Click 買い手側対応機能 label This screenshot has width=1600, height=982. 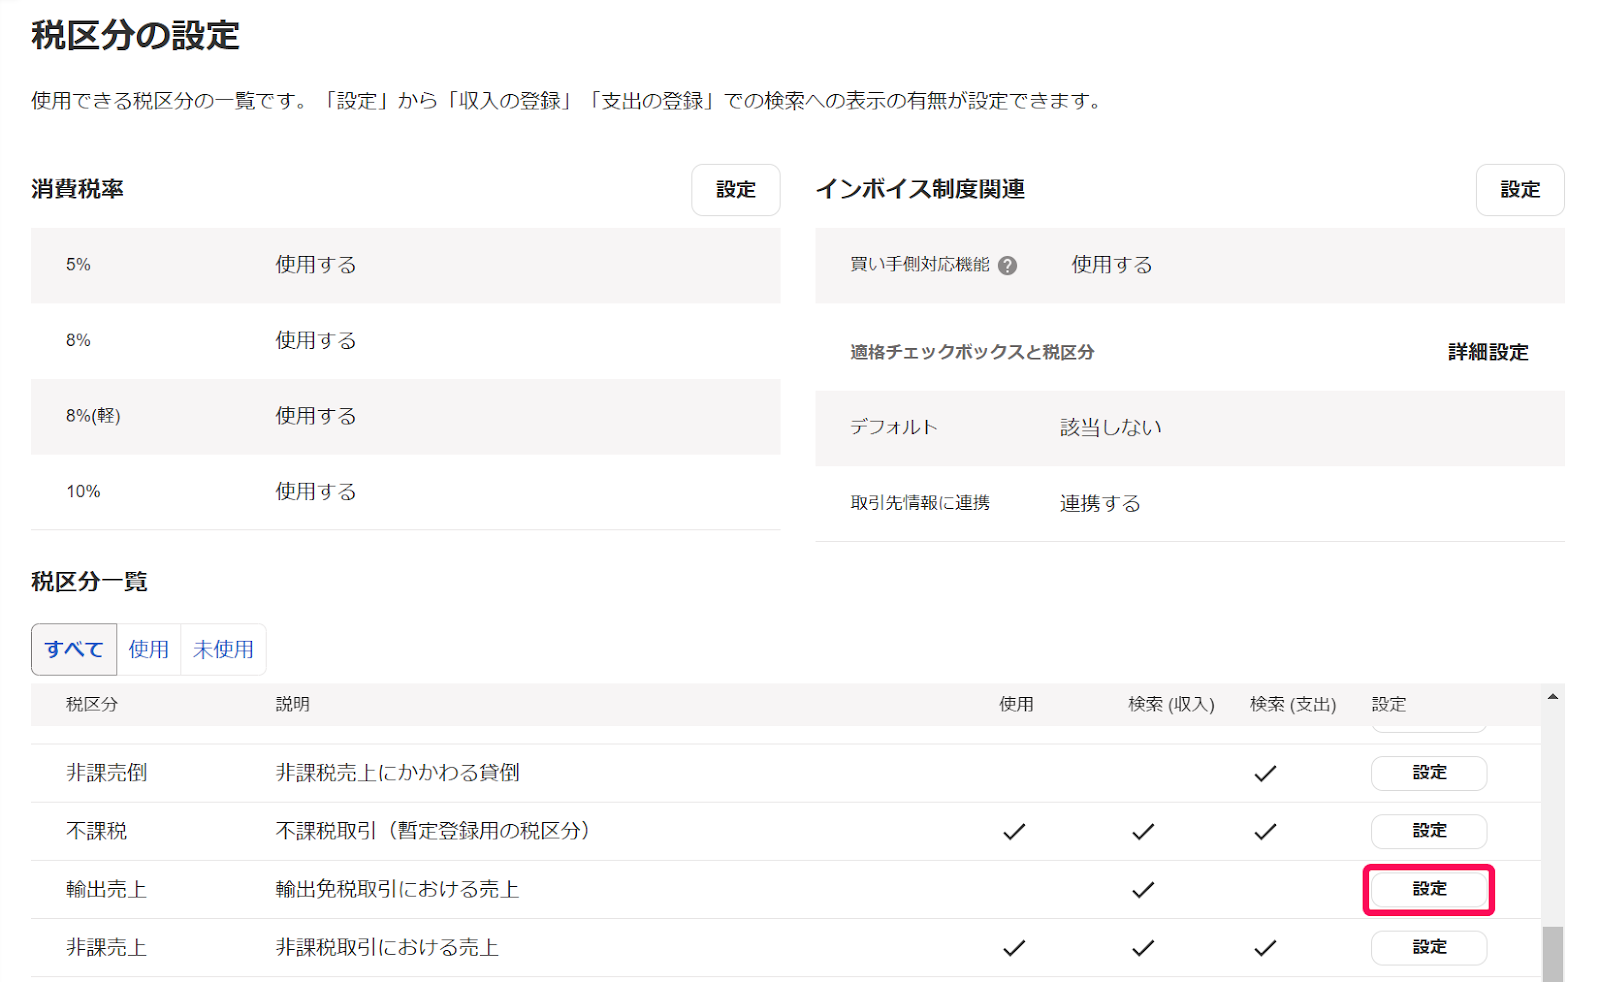pos(920,265)
